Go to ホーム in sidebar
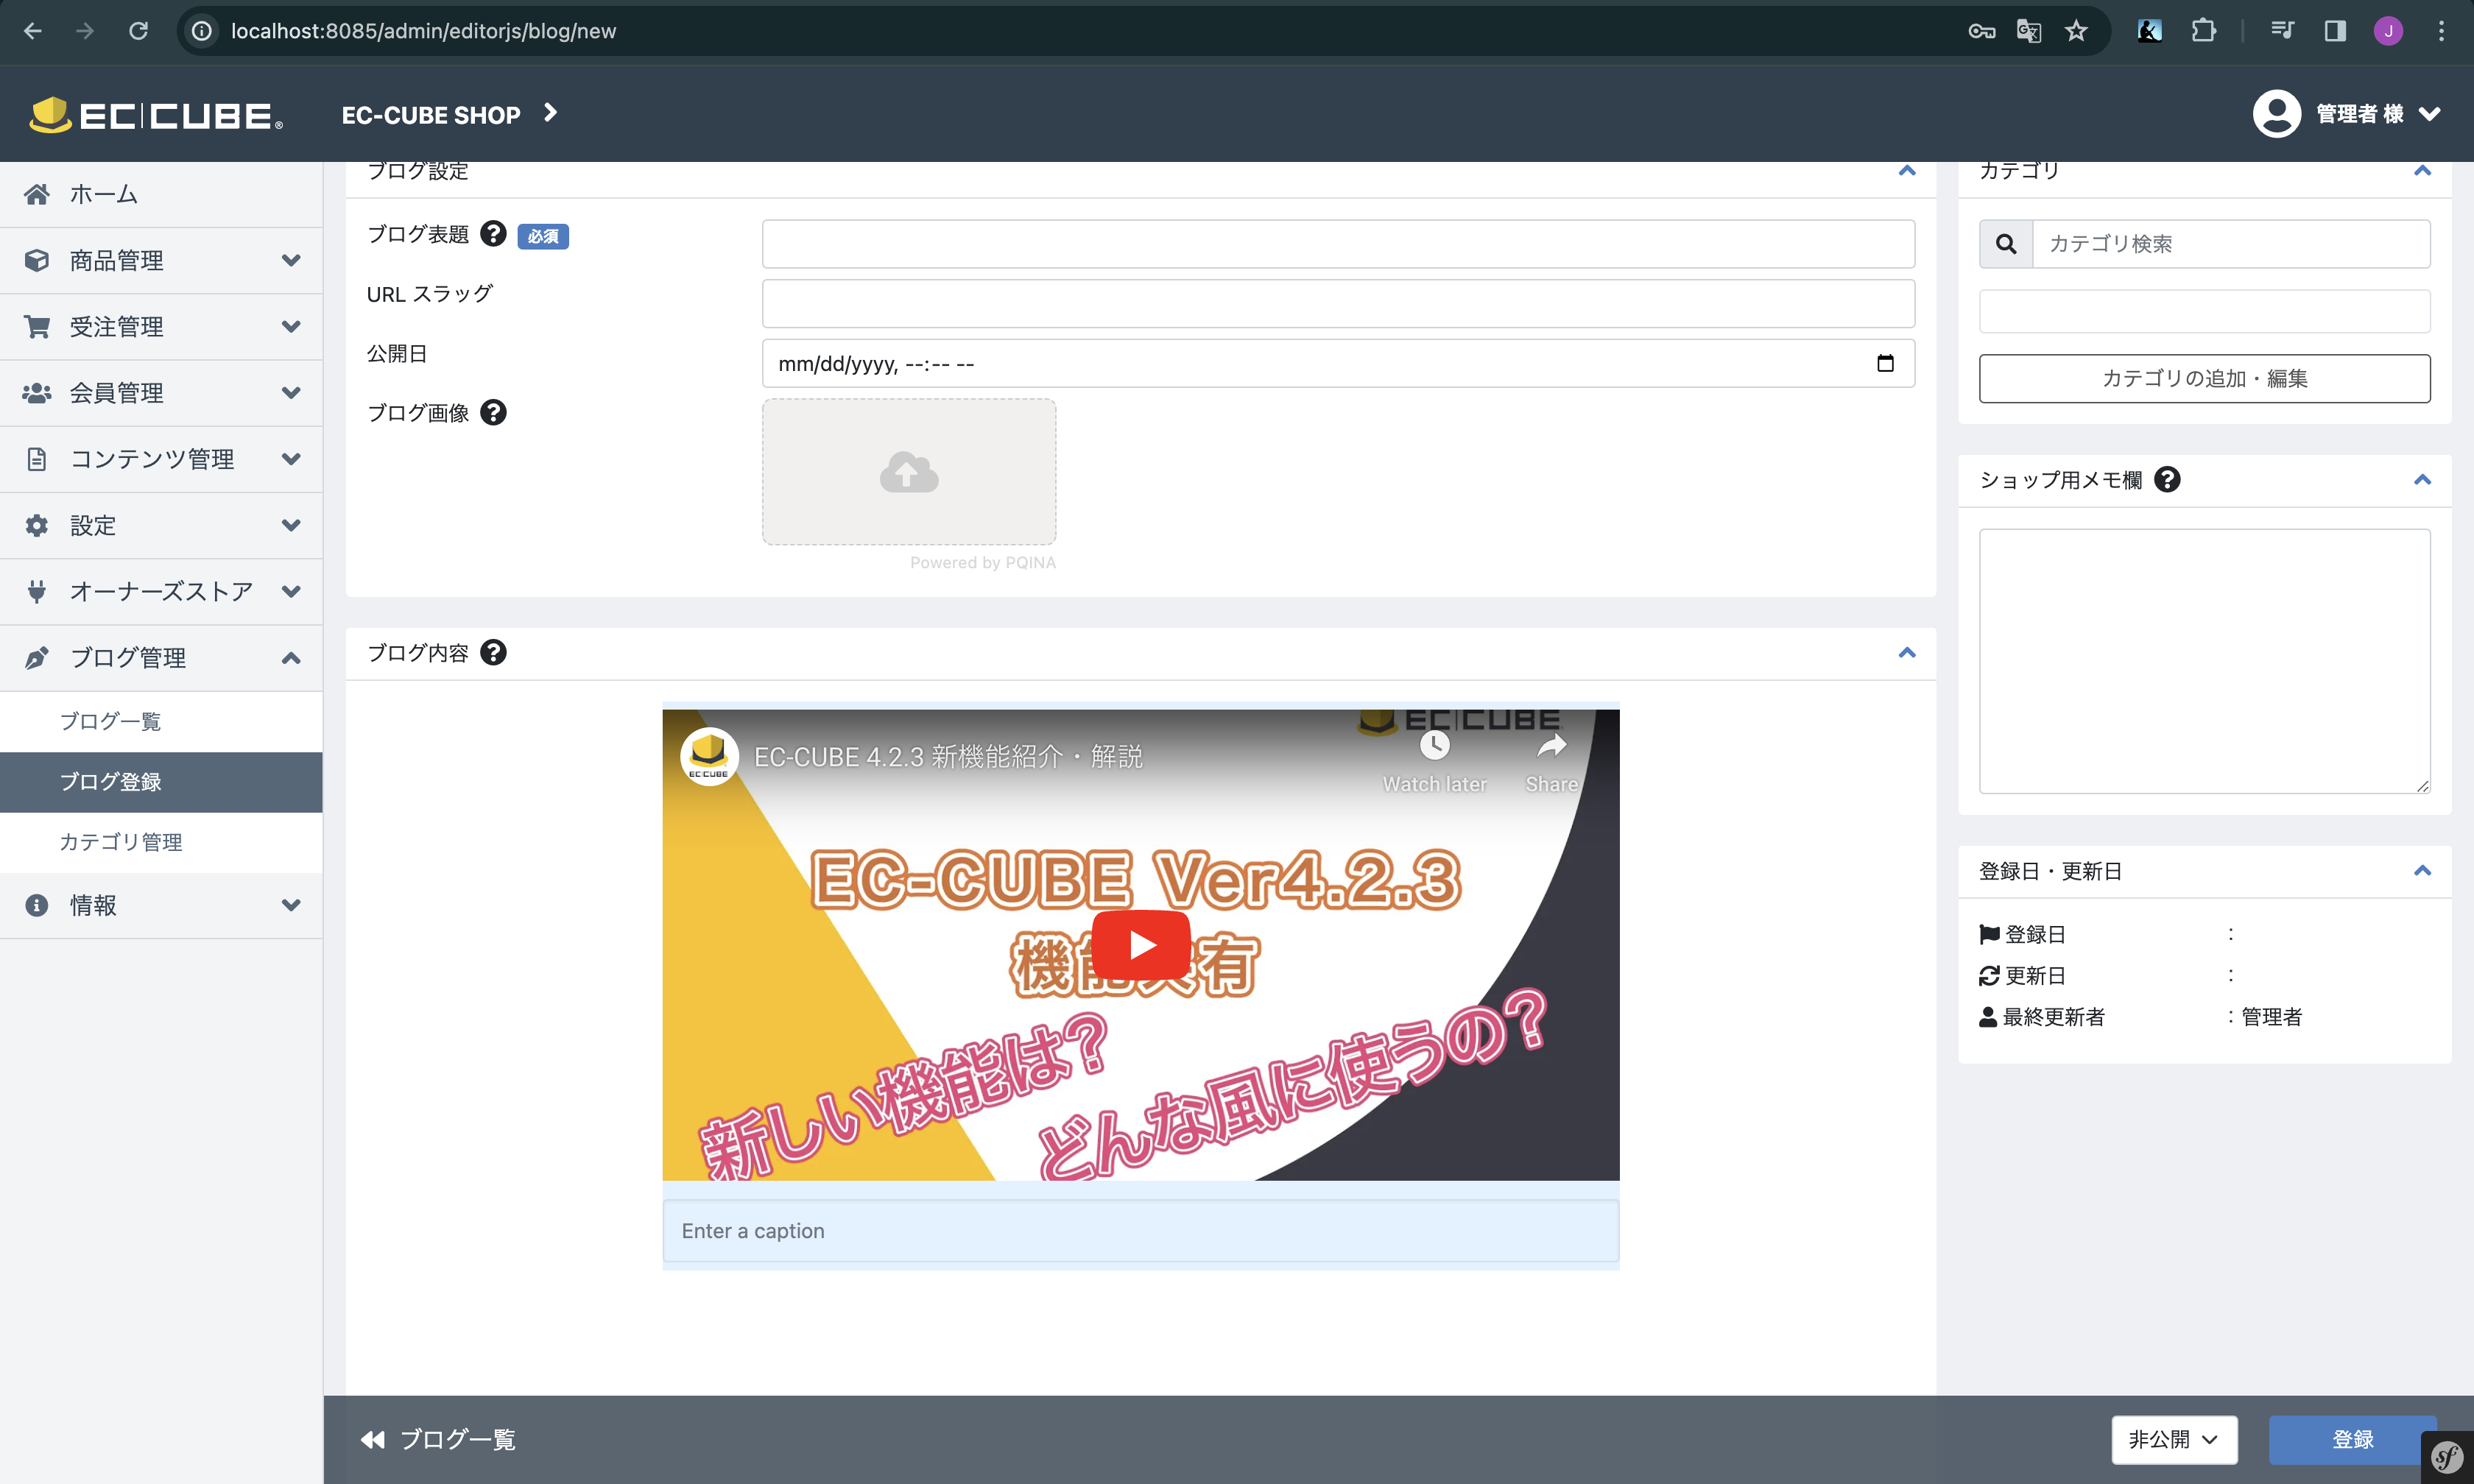The image size is (2474, 1484). pos(161,194)
